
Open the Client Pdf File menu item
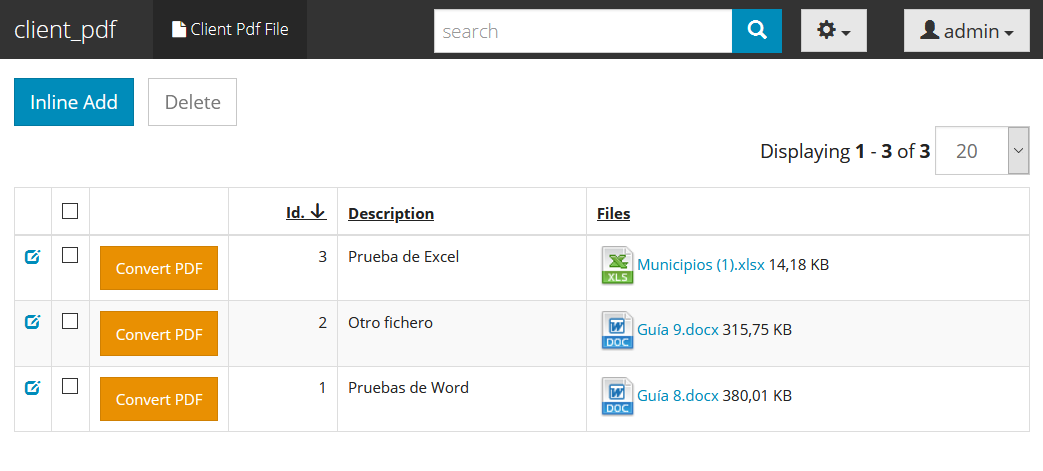point(230,29)
